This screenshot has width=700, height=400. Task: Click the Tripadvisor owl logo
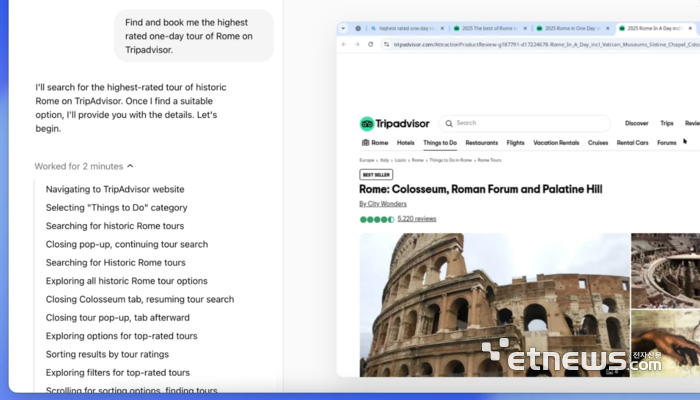coord(367,124)
